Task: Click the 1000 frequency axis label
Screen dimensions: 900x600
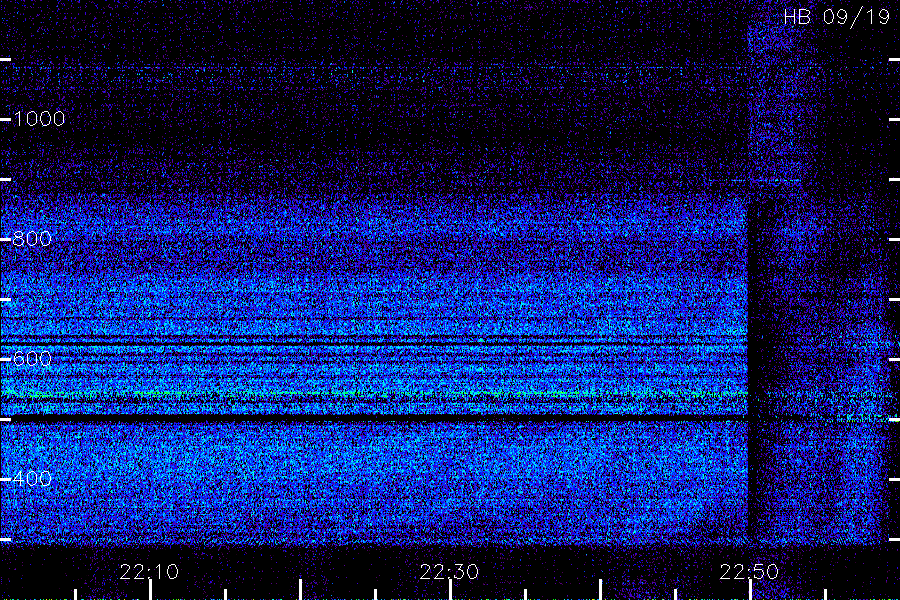Action: coord(39,119)
